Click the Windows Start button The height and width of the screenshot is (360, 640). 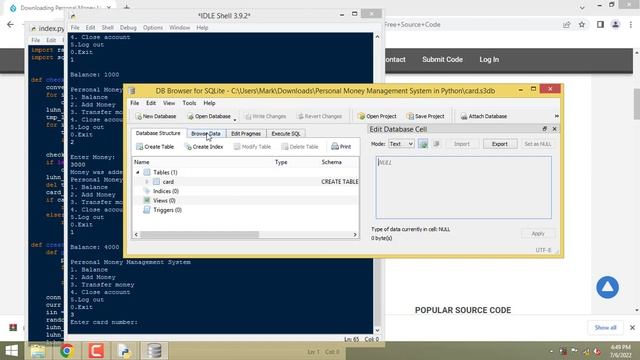point(12,351)
